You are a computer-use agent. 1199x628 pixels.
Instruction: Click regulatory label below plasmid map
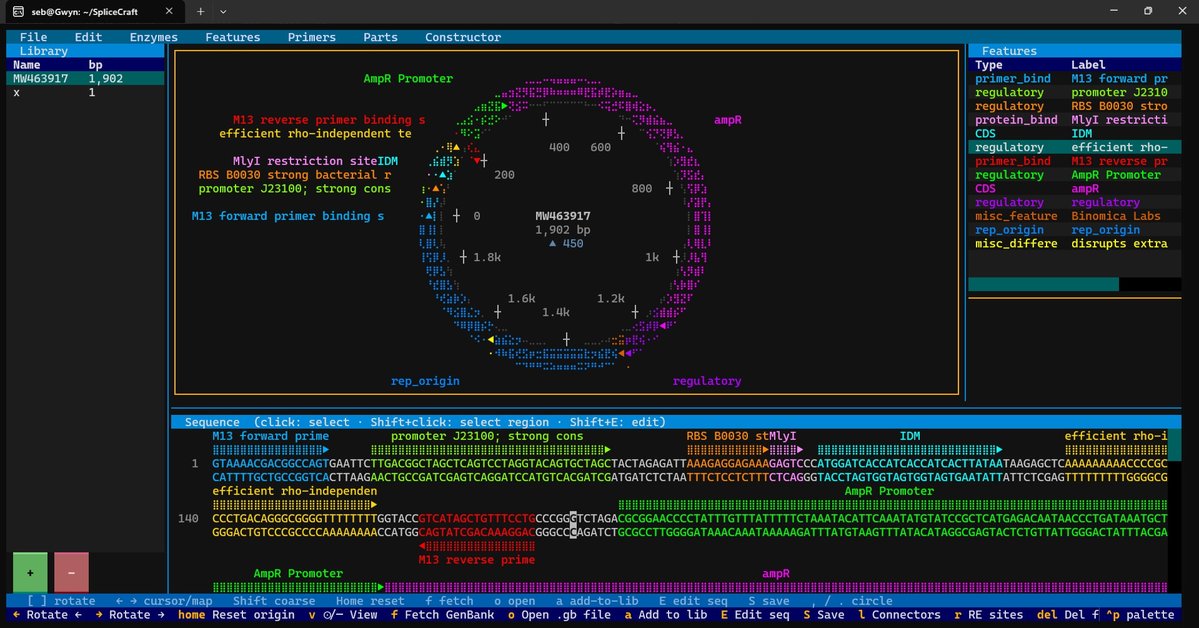(x=707, y=381)
